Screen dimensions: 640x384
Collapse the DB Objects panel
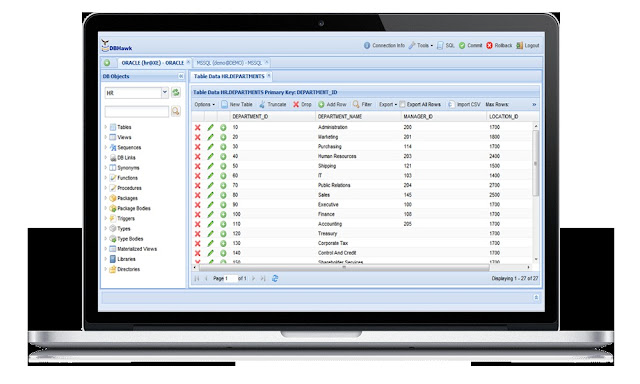(181, 76)
